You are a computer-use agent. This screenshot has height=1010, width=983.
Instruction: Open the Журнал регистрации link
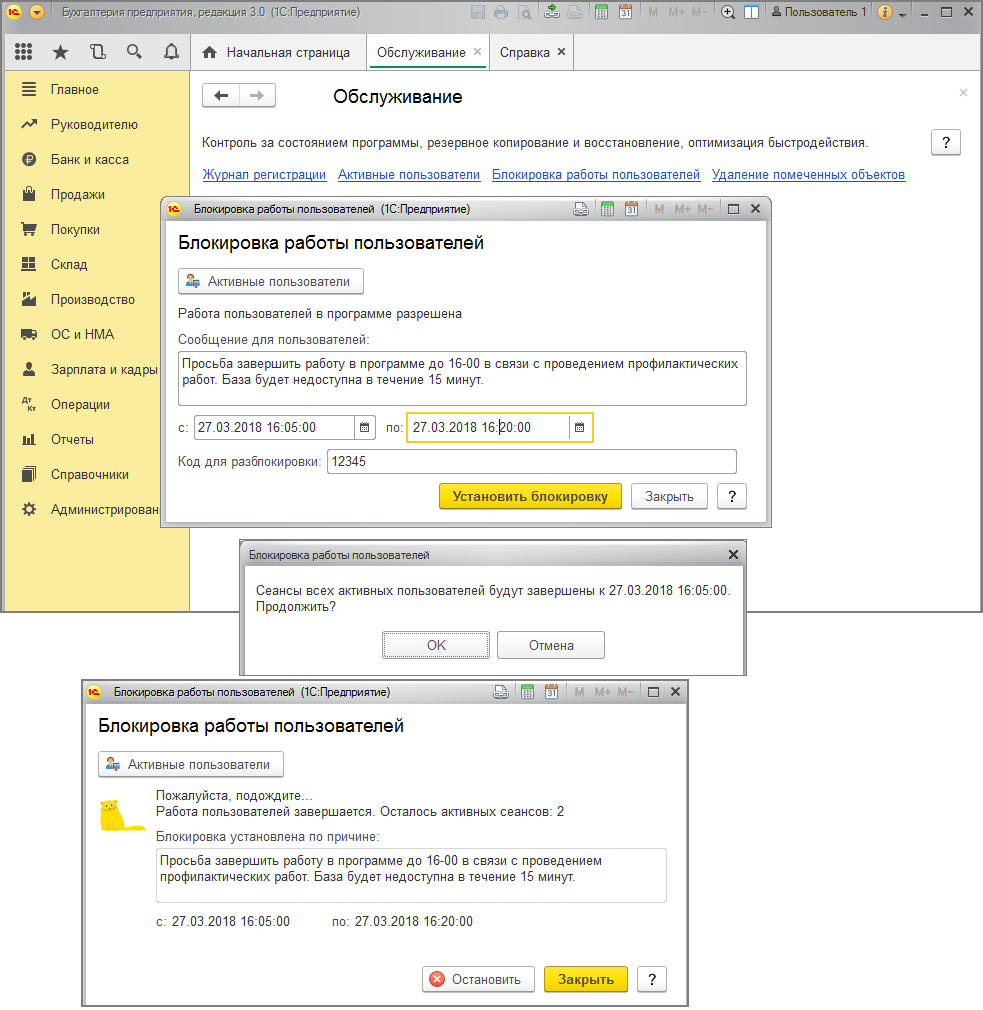click(x=264, y=175)
